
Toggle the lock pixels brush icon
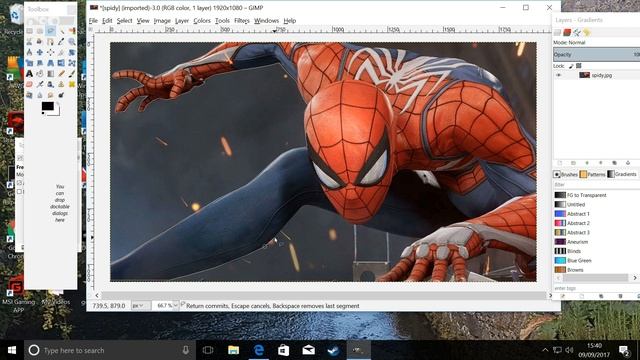coord(571,66)
